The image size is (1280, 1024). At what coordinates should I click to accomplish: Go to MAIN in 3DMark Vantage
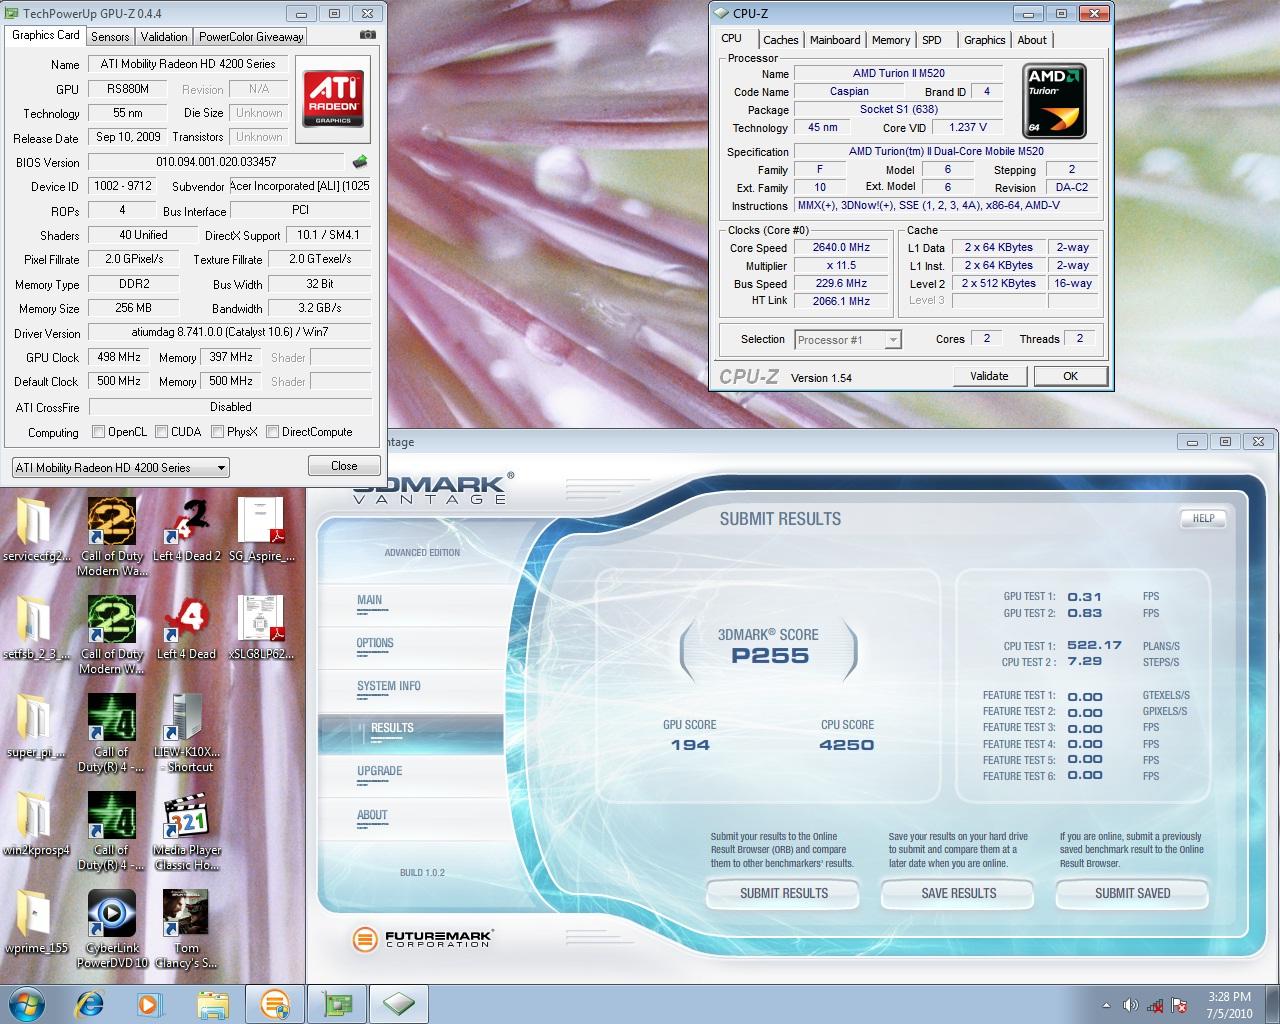pyautogui.click(x=370, y=600)
